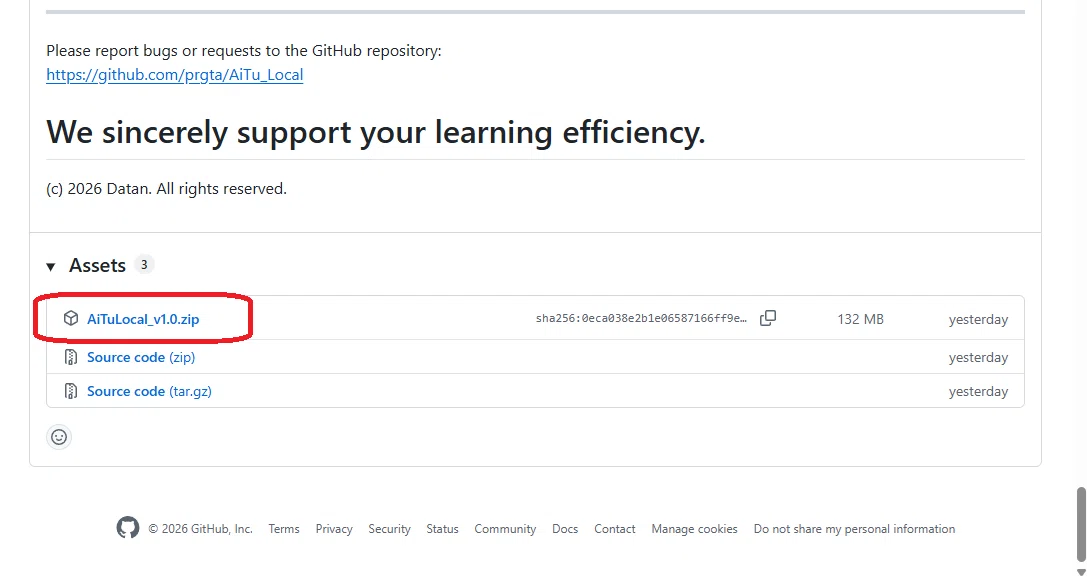Viewport: 1087px width, 576px height.
Task: Click the GitHub logo in the footer
Action: pyautogui.click(x=128, y=528)
